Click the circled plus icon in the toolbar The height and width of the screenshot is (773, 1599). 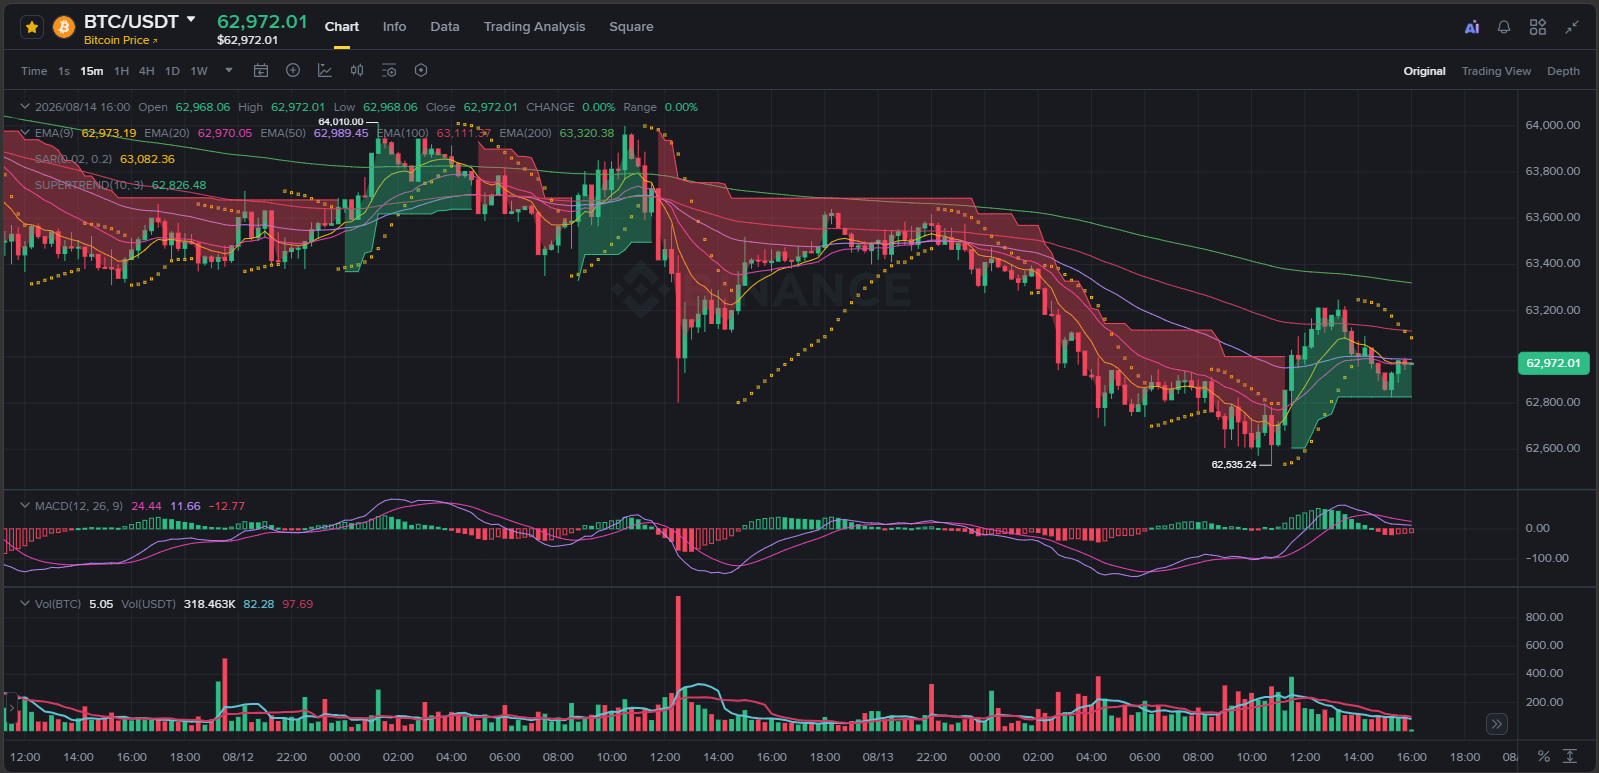pyautogui.click(x=293, y=70)
